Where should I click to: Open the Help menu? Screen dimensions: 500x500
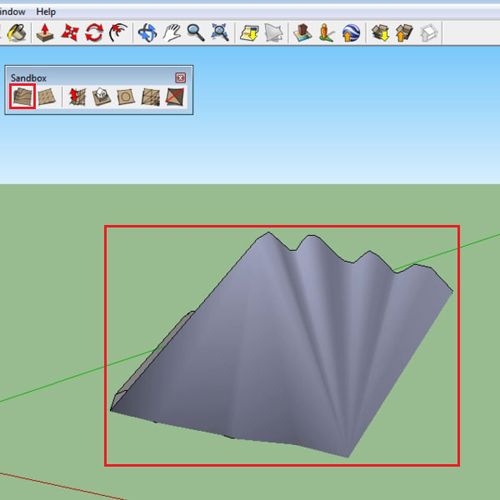pyautogui.click(x=46, y=12)
